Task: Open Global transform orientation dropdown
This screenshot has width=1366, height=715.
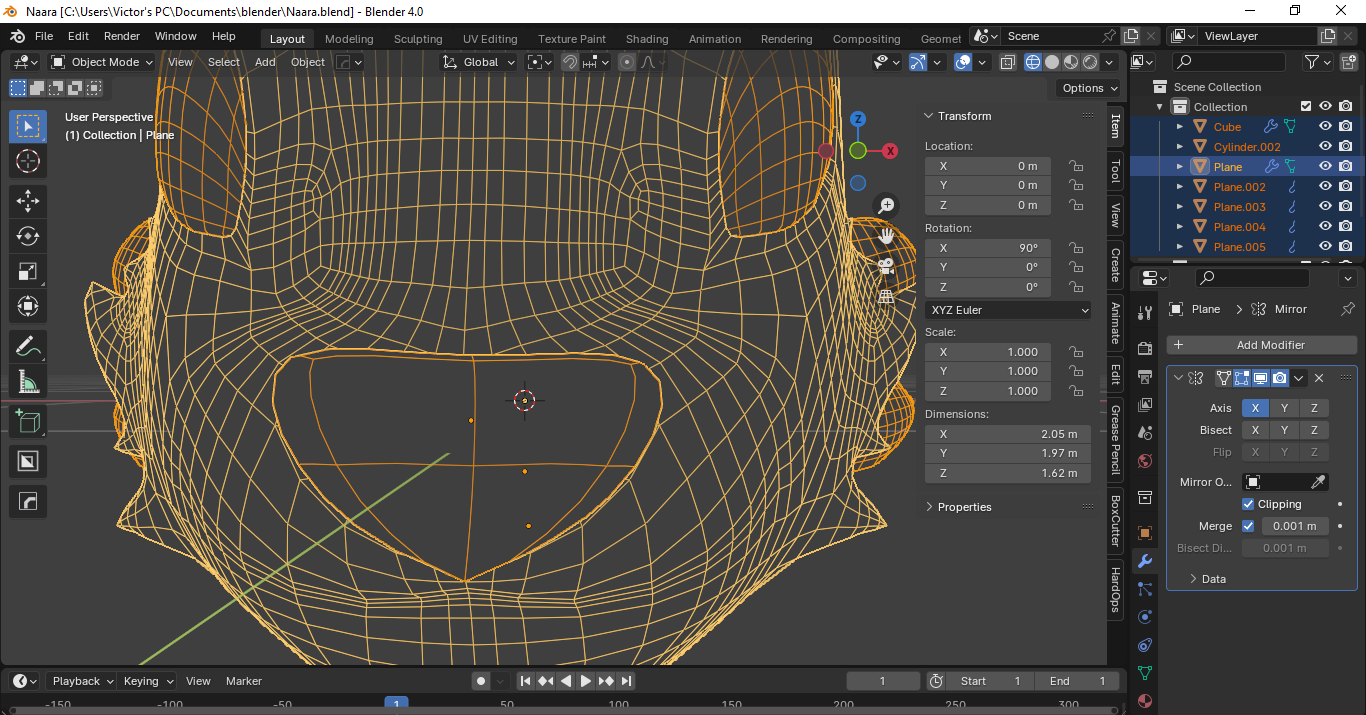Action: pos(479,62)
